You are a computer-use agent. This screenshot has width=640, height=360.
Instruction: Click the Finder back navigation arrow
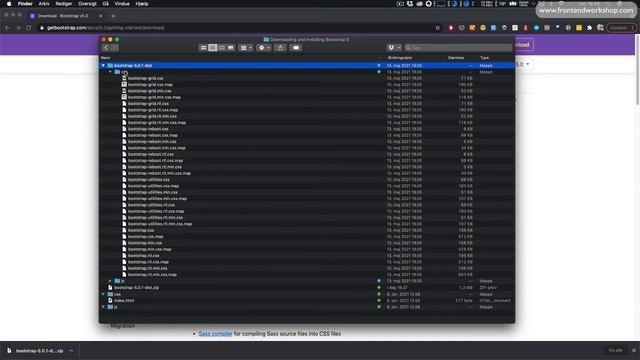106,48
